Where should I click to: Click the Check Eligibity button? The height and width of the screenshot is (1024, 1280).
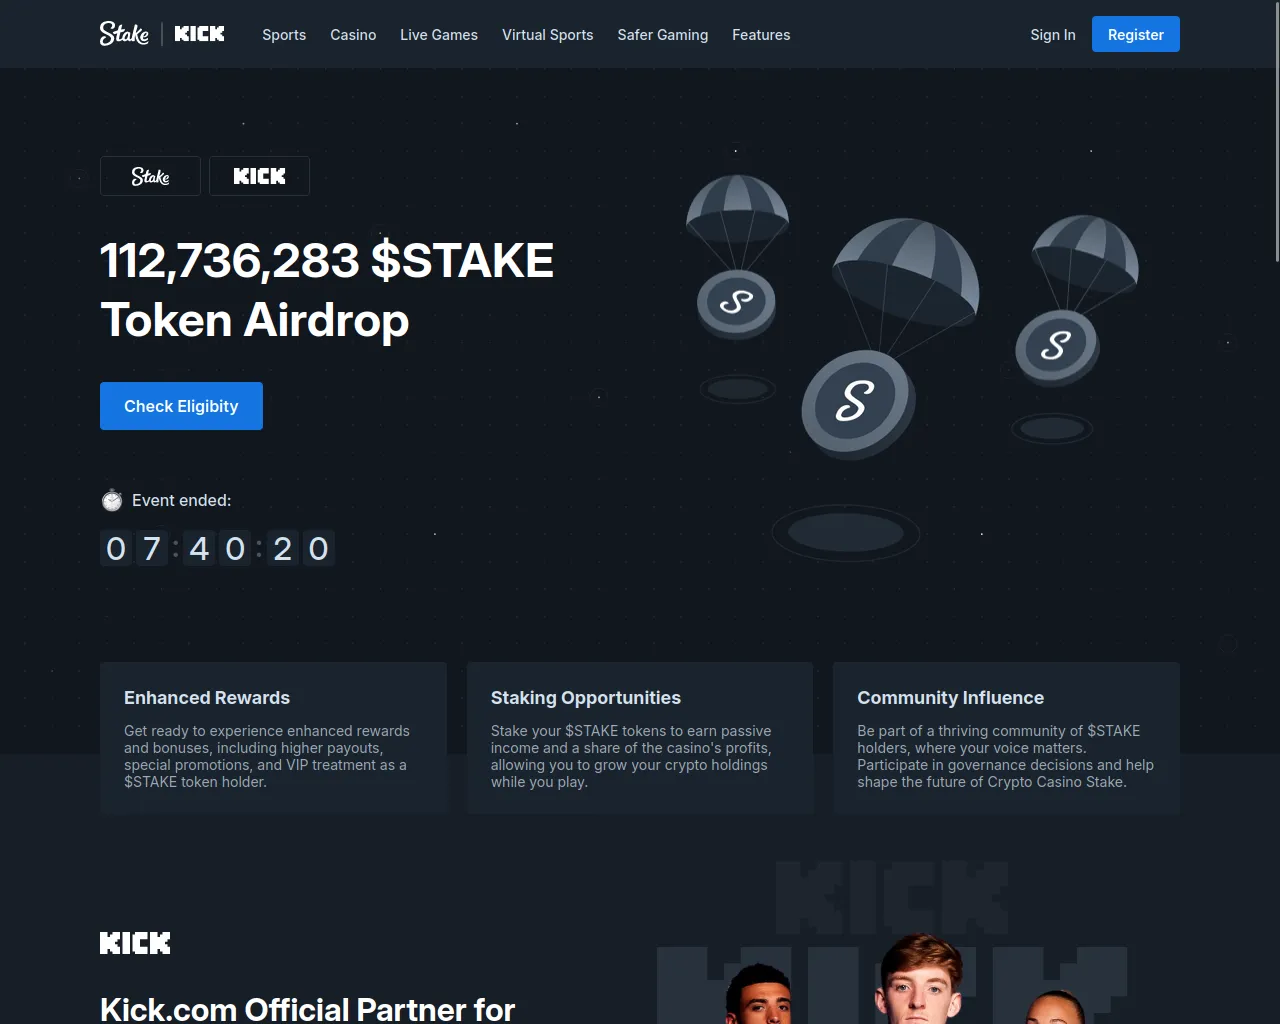click(181, 406)
